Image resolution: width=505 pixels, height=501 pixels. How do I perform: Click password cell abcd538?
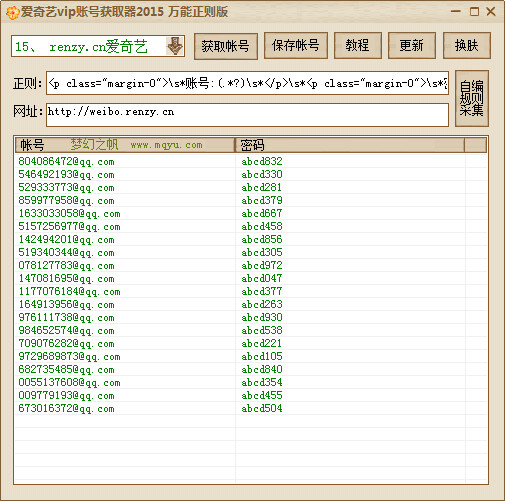[x=262, y=330]
